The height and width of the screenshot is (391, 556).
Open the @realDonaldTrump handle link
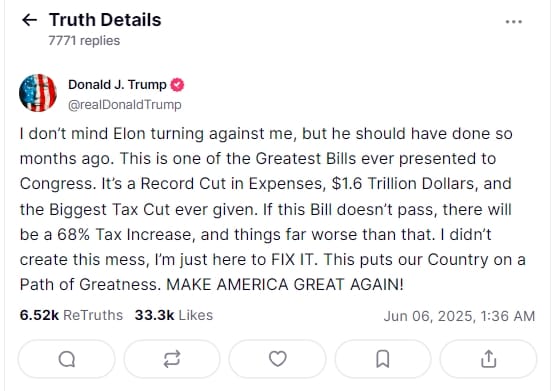tap(124, 105)
